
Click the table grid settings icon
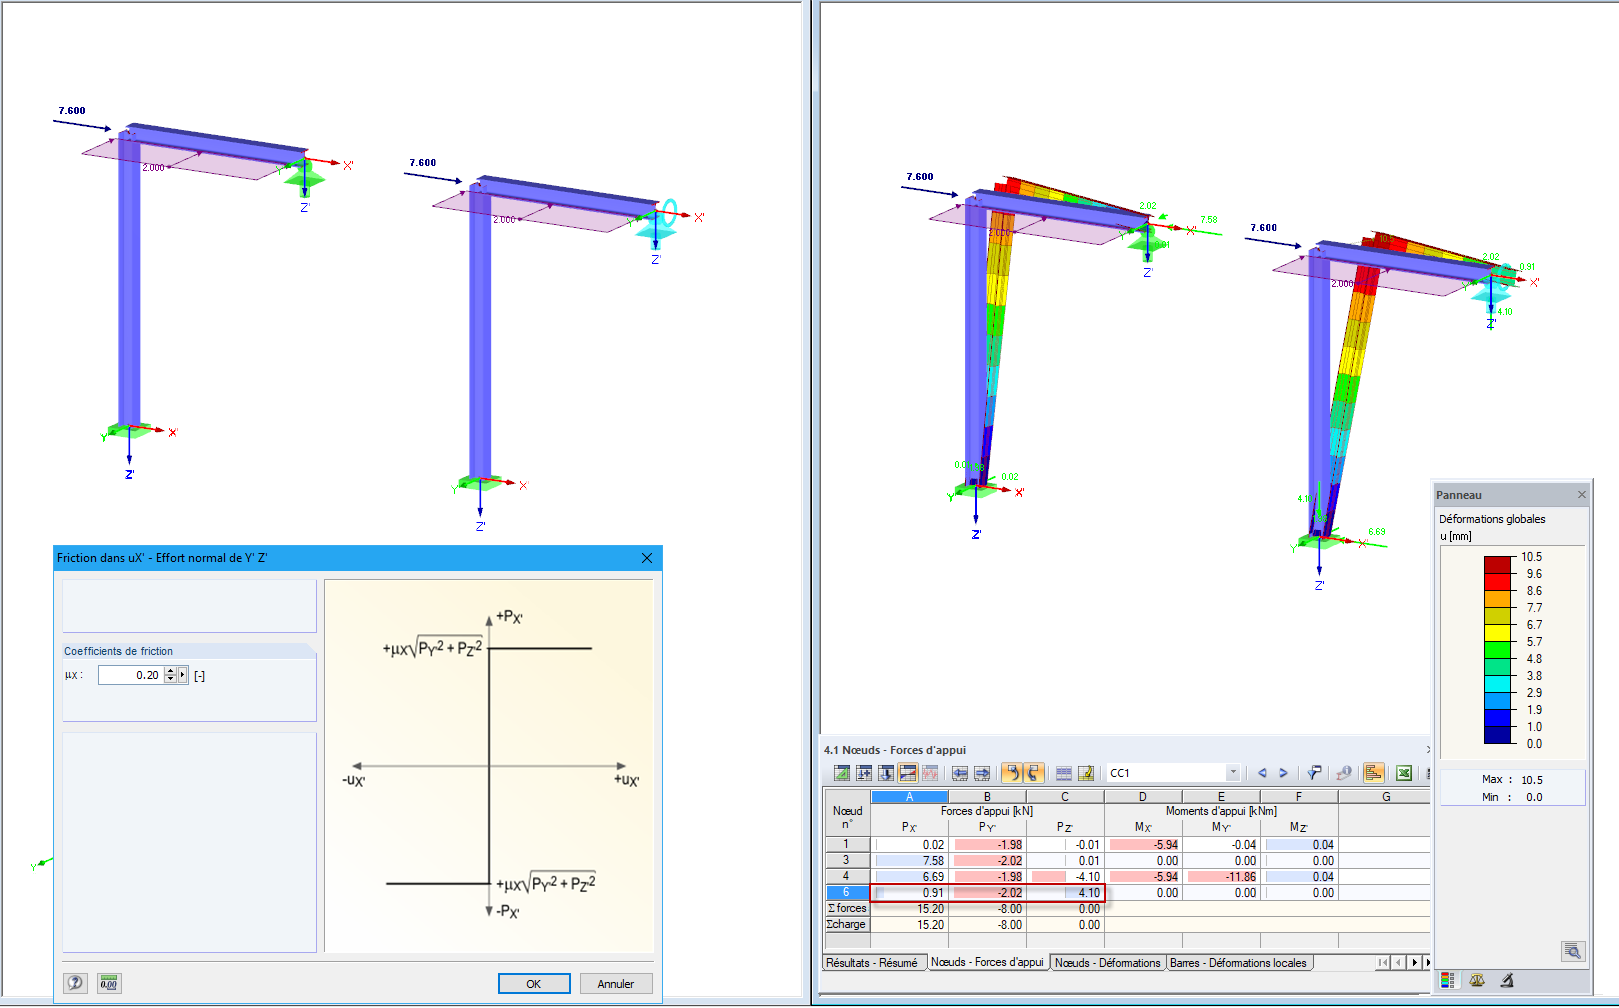point(1064,773)
